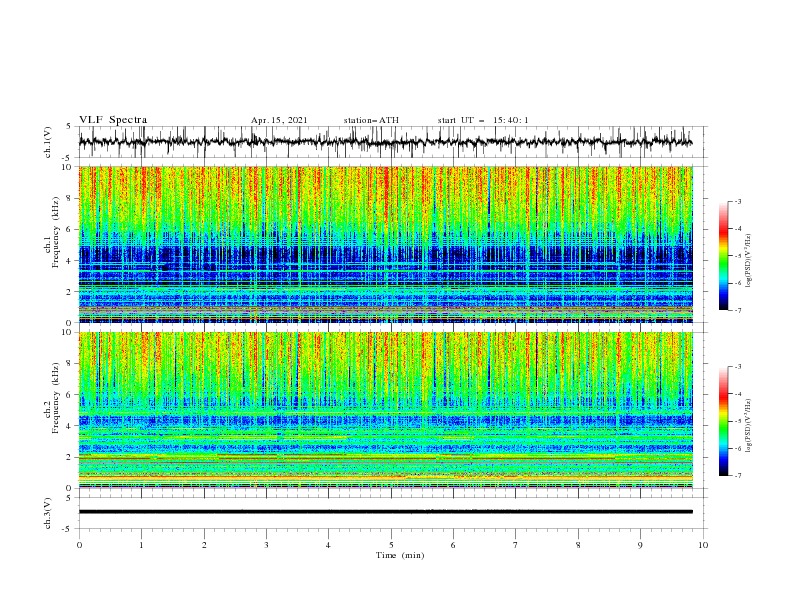Click the ch.1 colorbar "log(PSD)(V²/Hz)" label
Image resolution: width=792 pixels, height=612 pixels.
[x=748, y=261]
